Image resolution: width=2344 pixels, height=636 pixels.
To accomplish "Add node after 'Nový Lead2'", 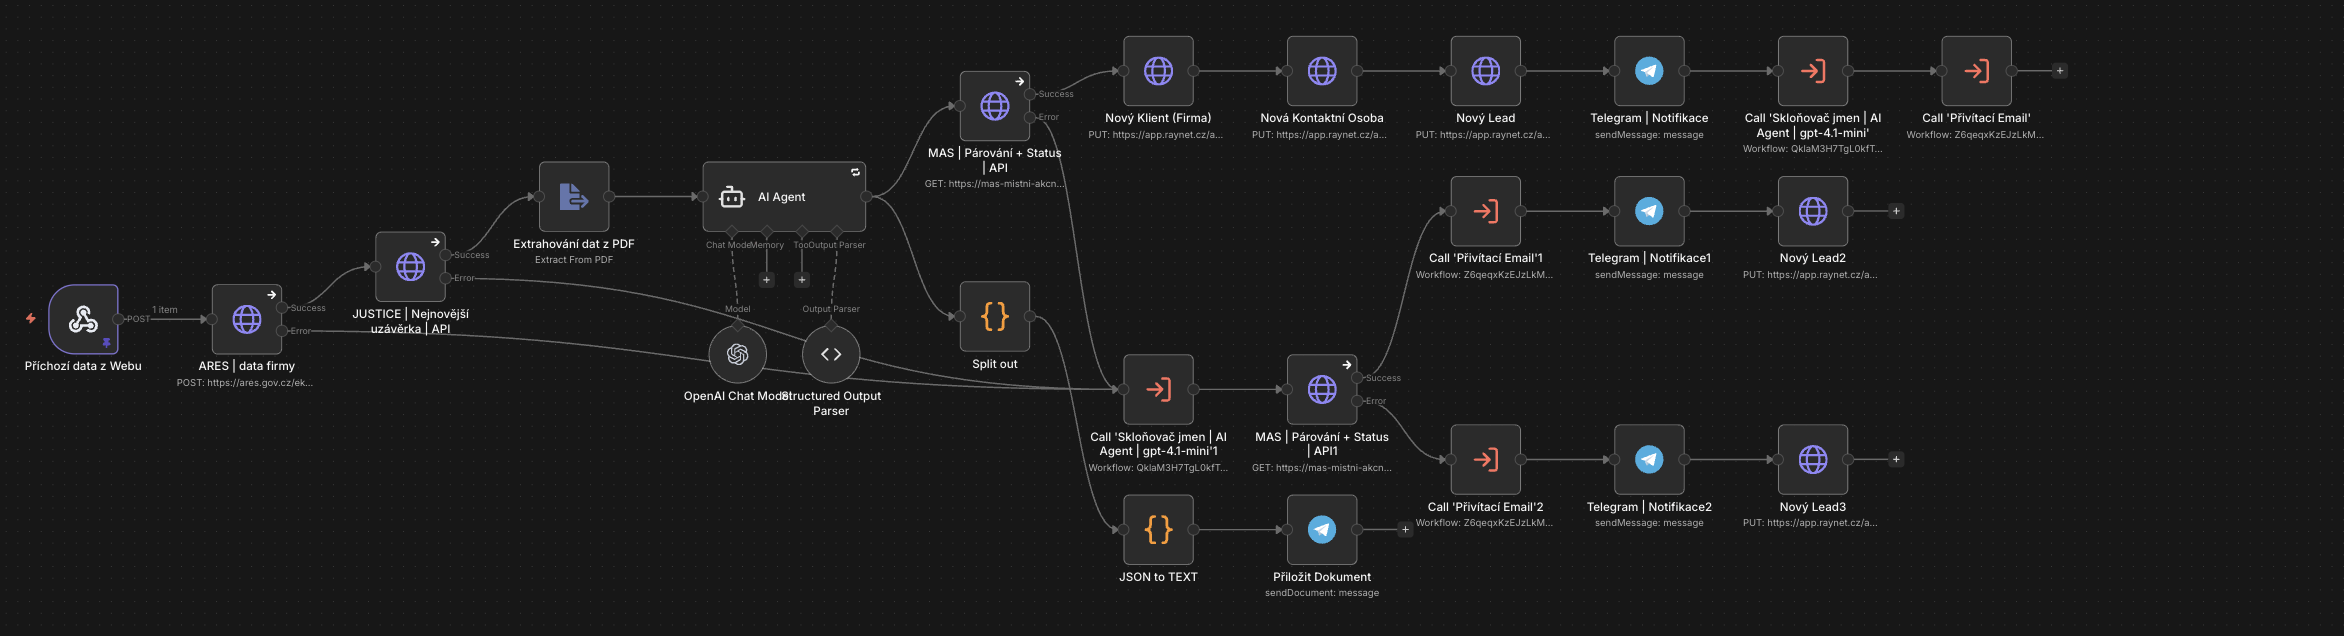I will (x=1896, y=211).
